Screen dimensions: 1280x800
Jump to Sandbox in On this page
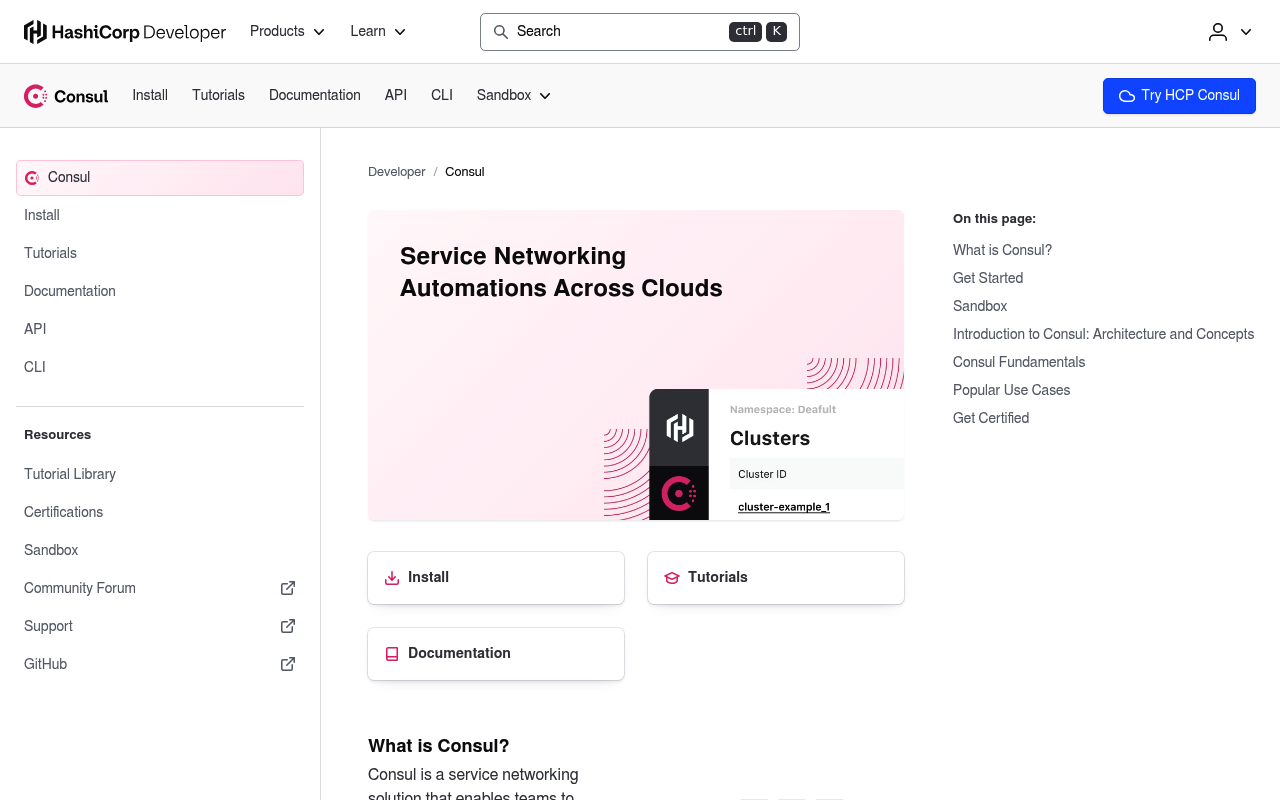coord(980,306)
